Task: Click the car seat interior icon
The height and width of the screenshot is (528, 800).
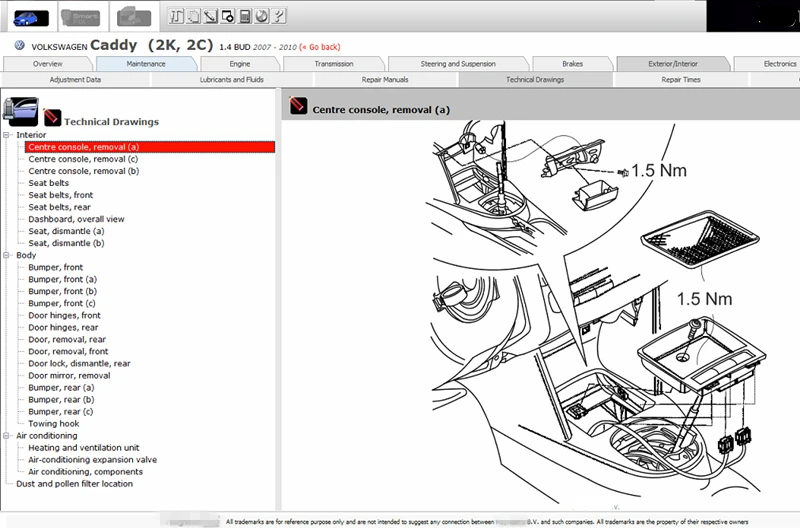Action: click(x=20, y=112)
